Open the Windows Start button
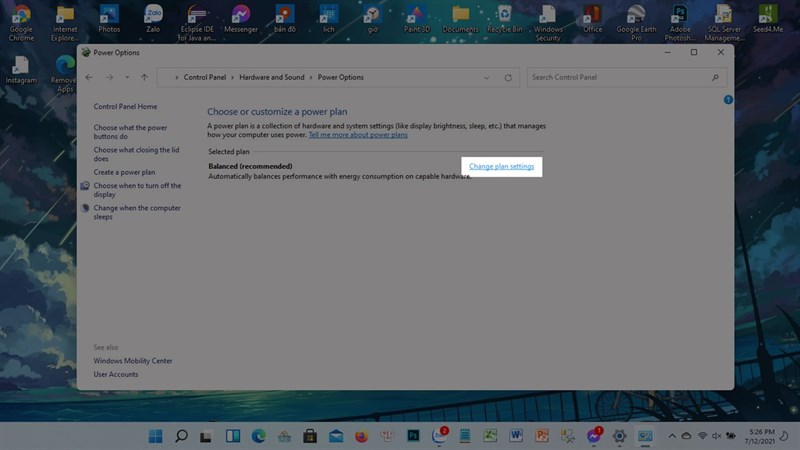 point(155,436)
